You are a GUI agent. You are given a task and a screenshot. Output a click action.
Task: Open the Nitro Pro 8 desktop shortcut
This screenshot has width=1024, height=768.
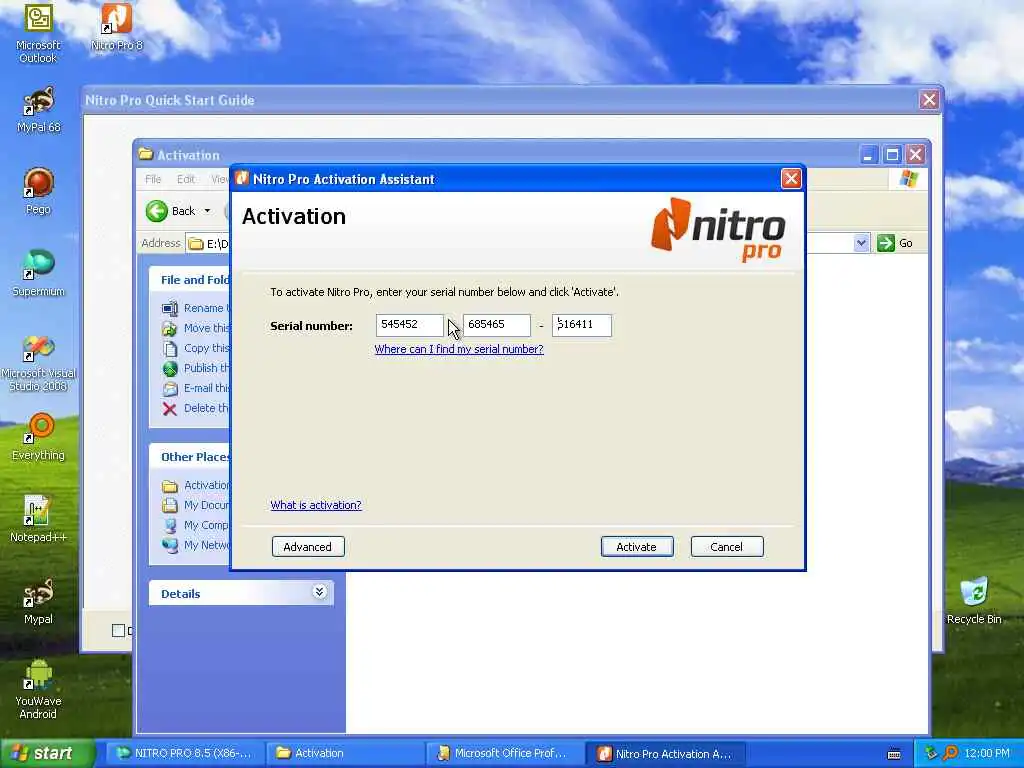[x=117, y=27]
